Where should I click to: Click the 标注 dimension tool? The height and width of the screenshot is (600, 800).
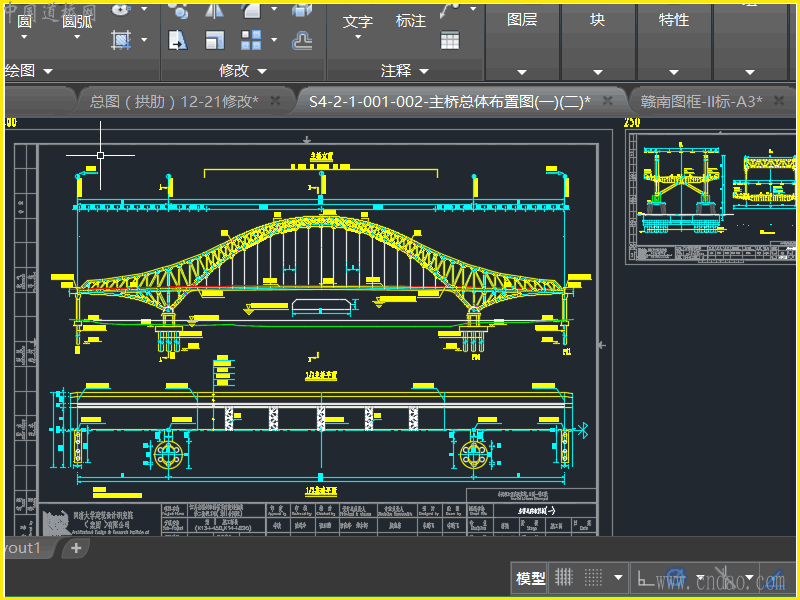pyautogui.click(x=410, y=21)
